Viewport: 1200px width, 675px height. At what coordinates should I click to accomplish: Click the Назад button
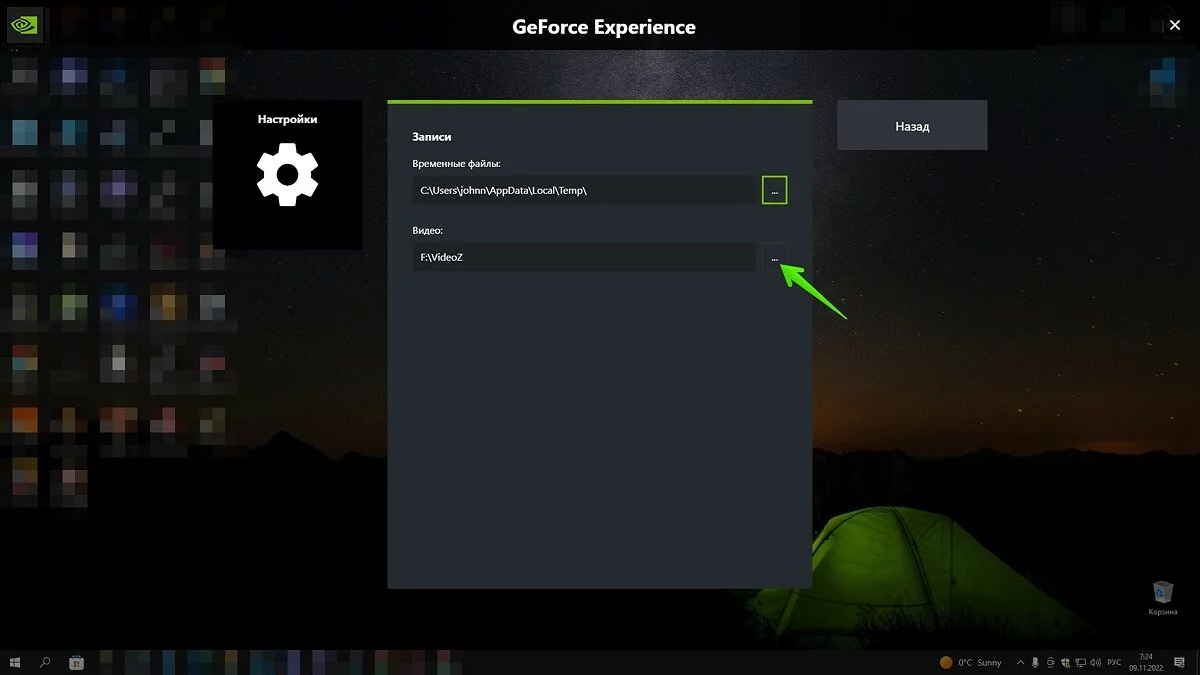[x=911, y=126]
